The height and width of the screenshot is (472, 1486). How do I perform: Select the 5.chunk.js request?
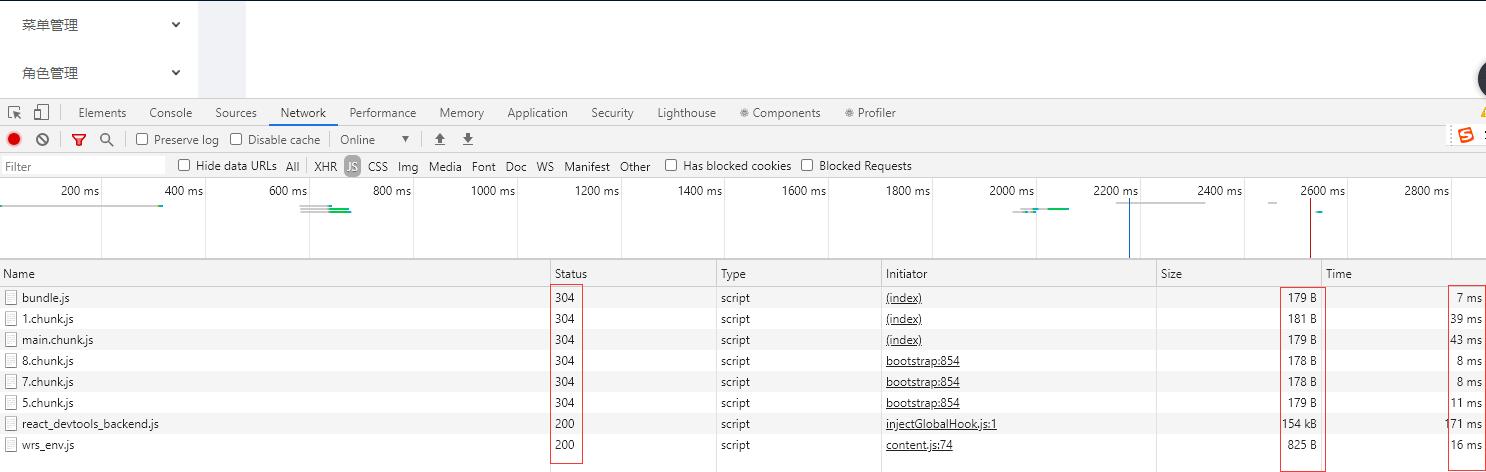point(743,403)
